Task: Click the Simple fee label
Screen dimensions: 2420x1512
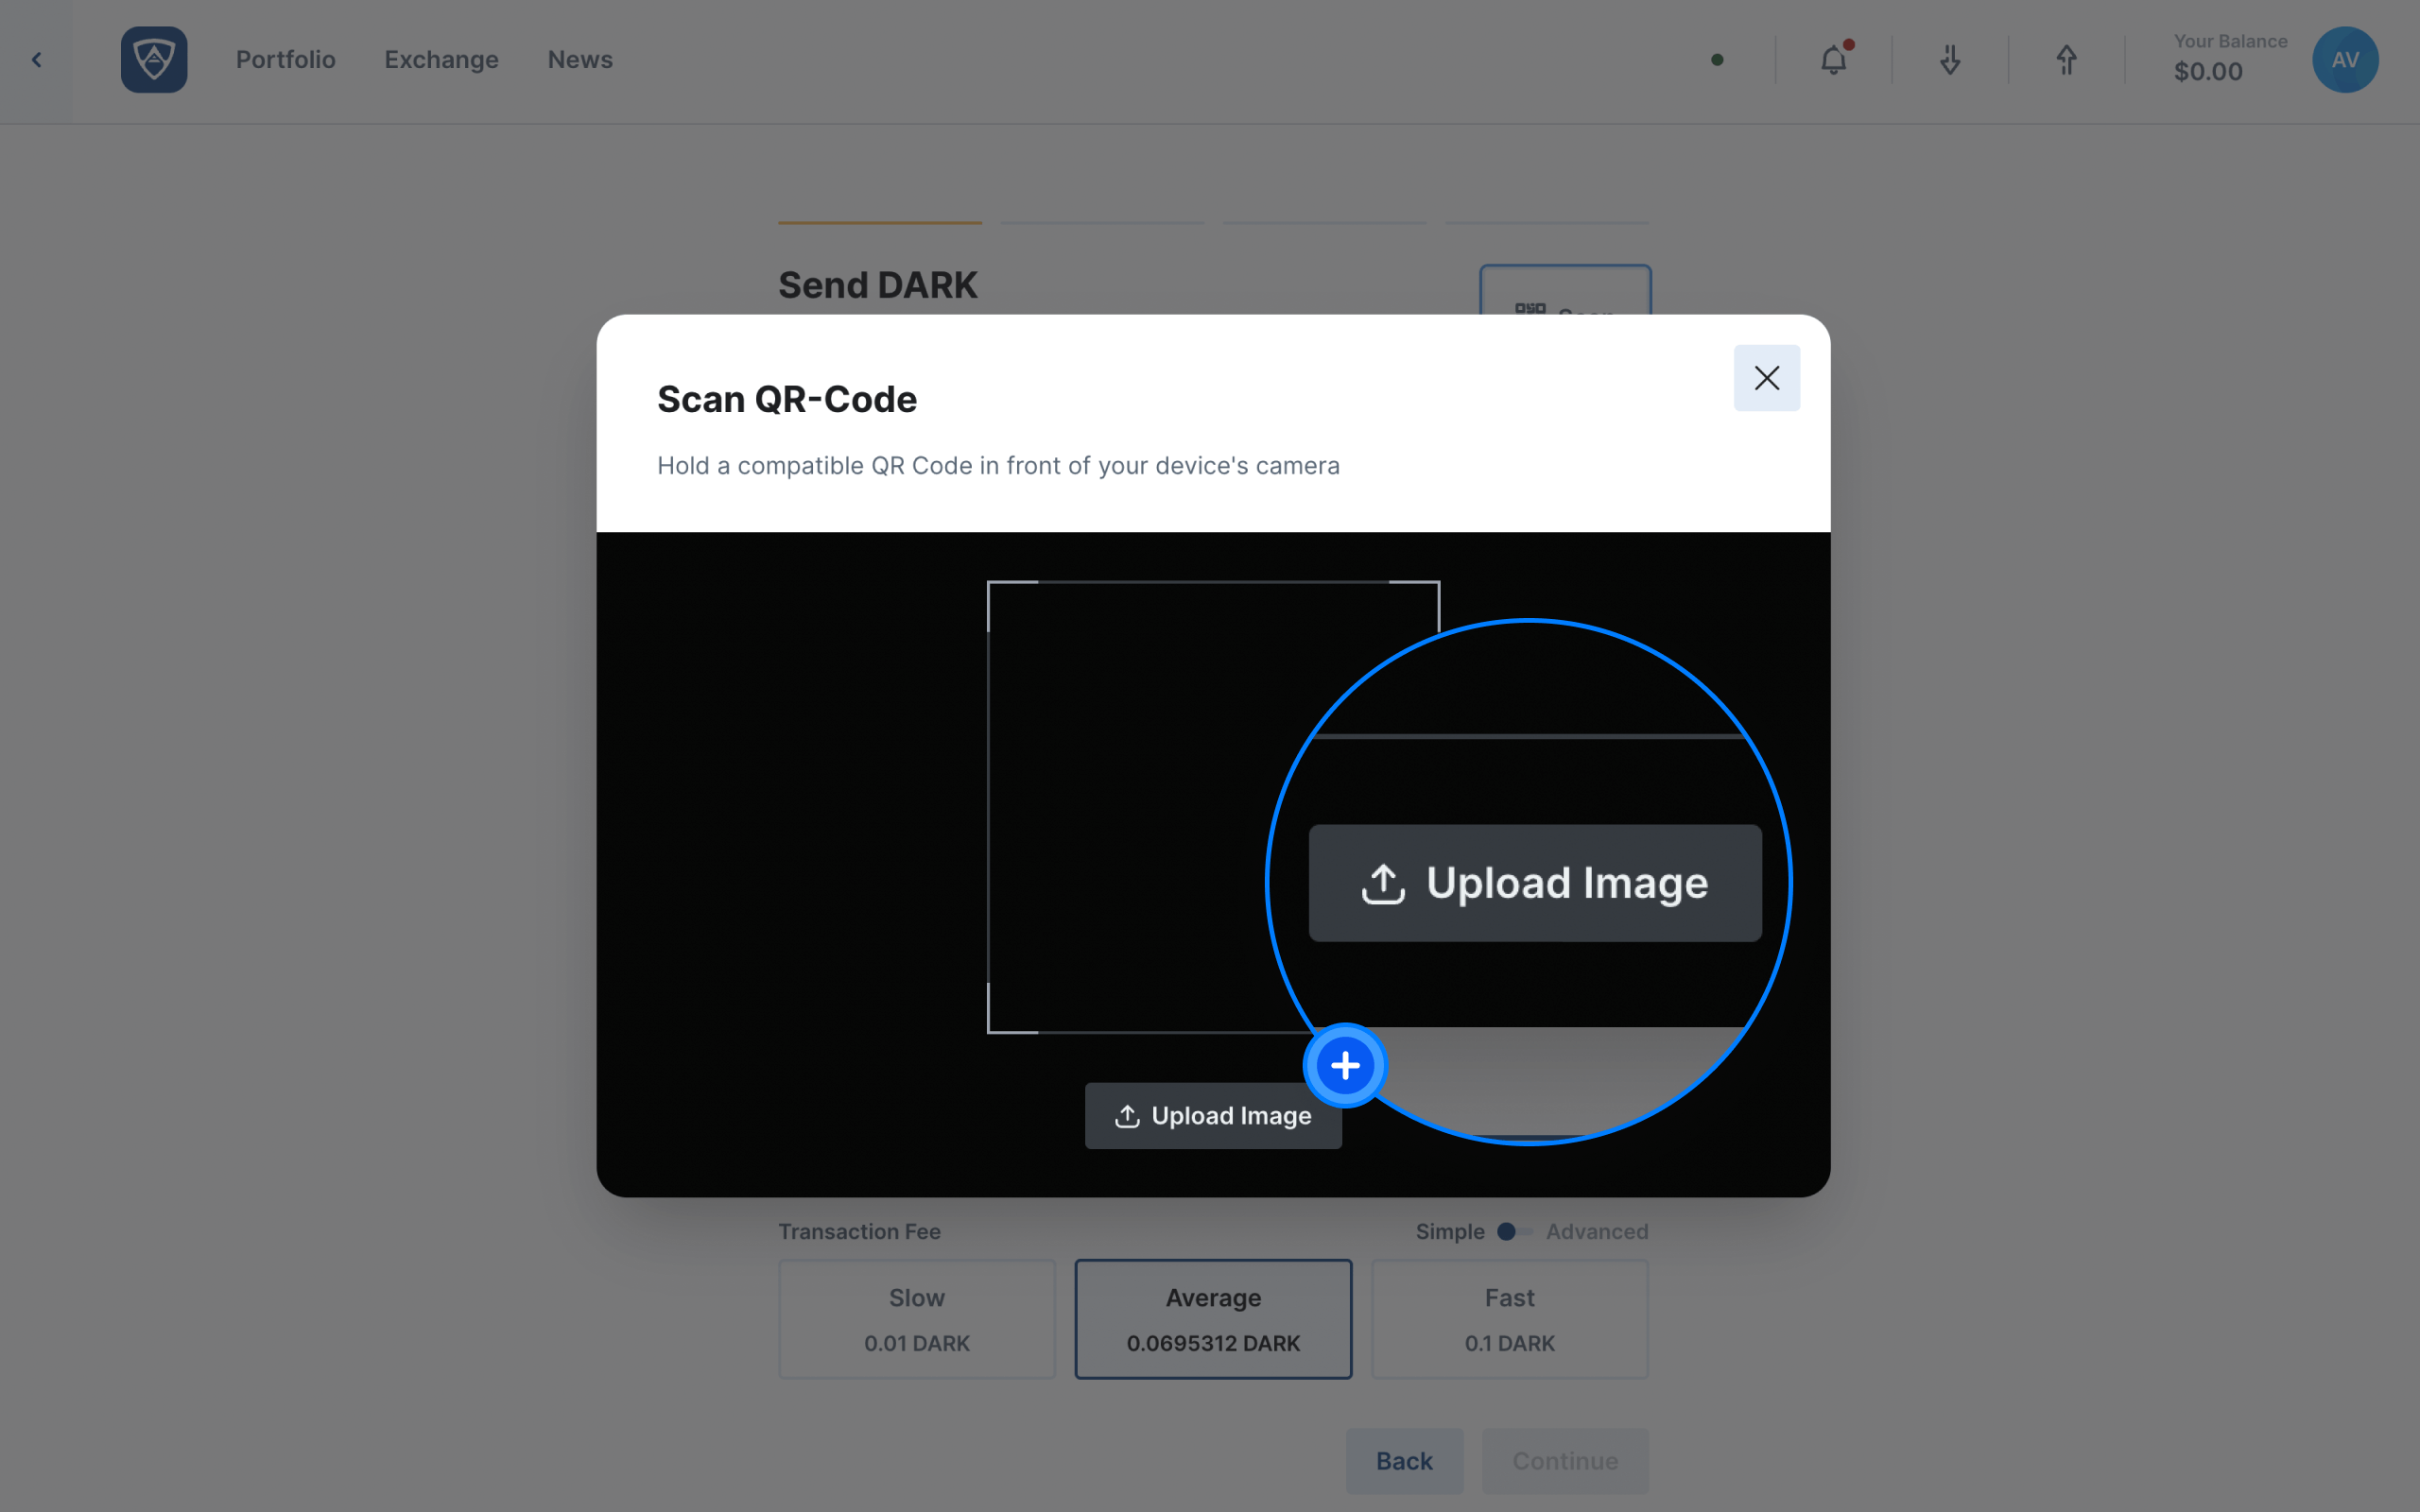Action: [1450, 1232]
